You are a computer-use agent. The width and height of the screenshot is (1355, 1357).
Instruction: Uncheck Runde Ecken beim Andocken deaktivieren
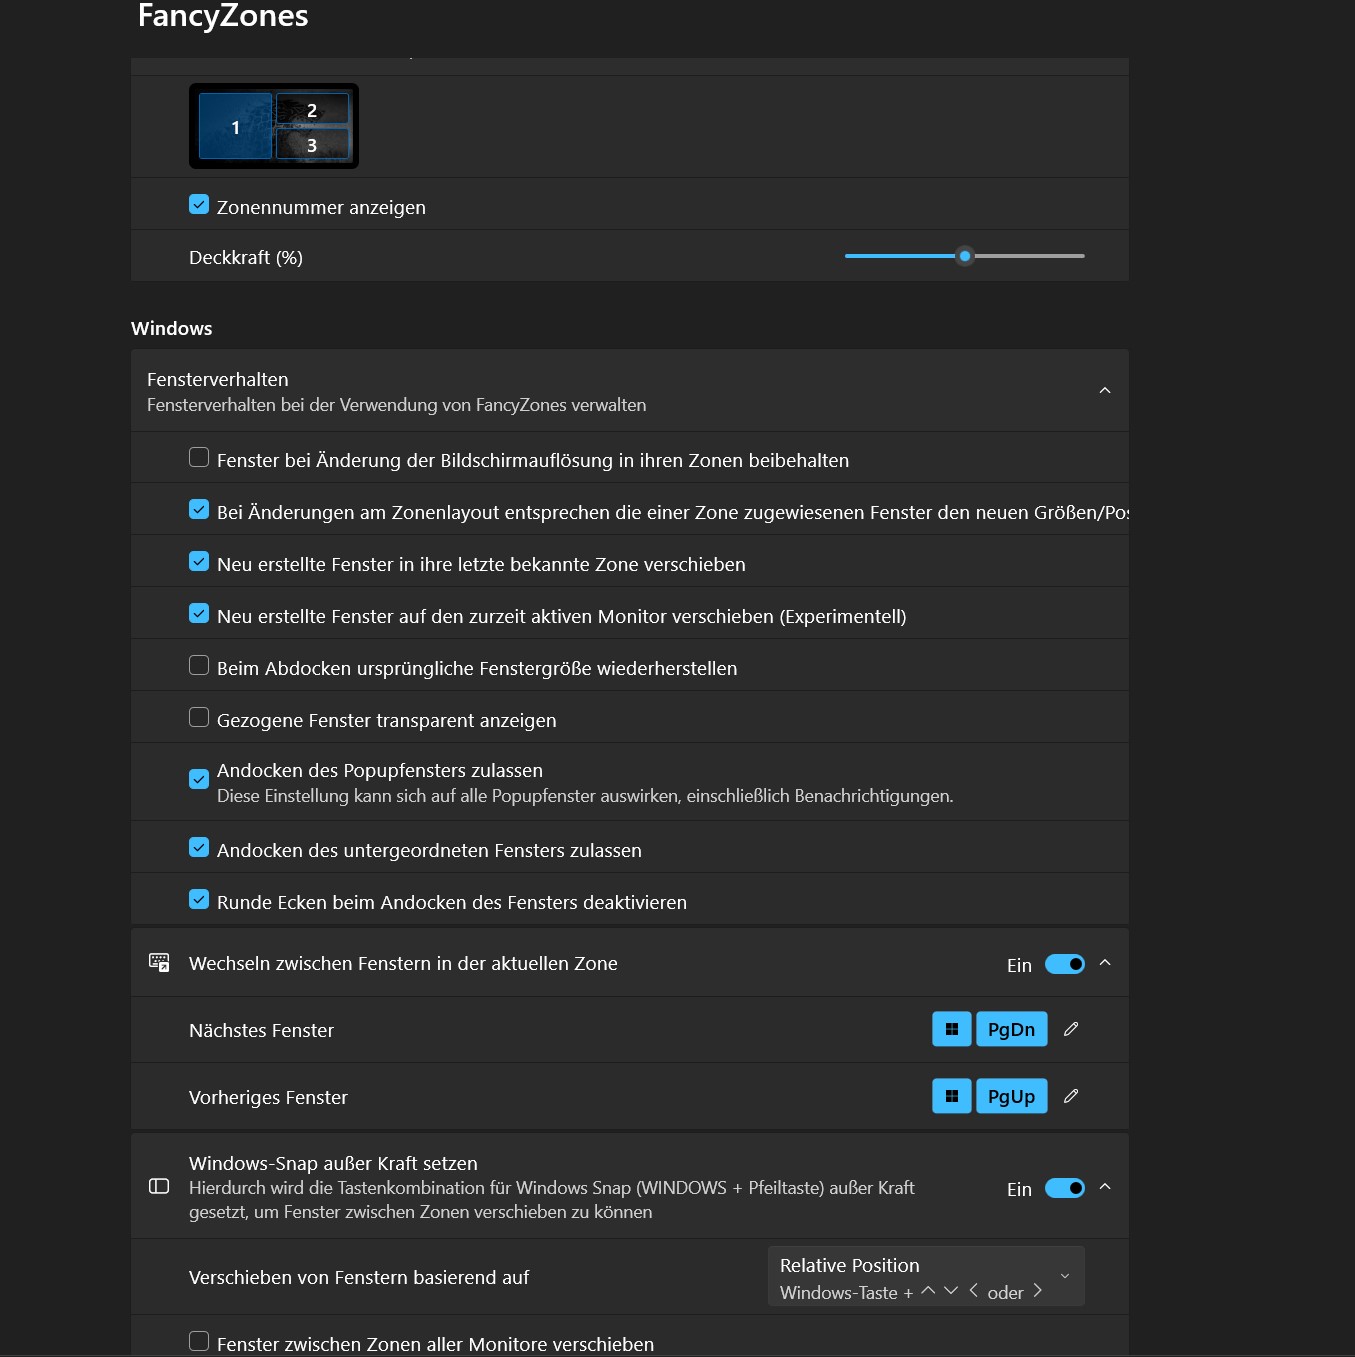coord(199,899)
